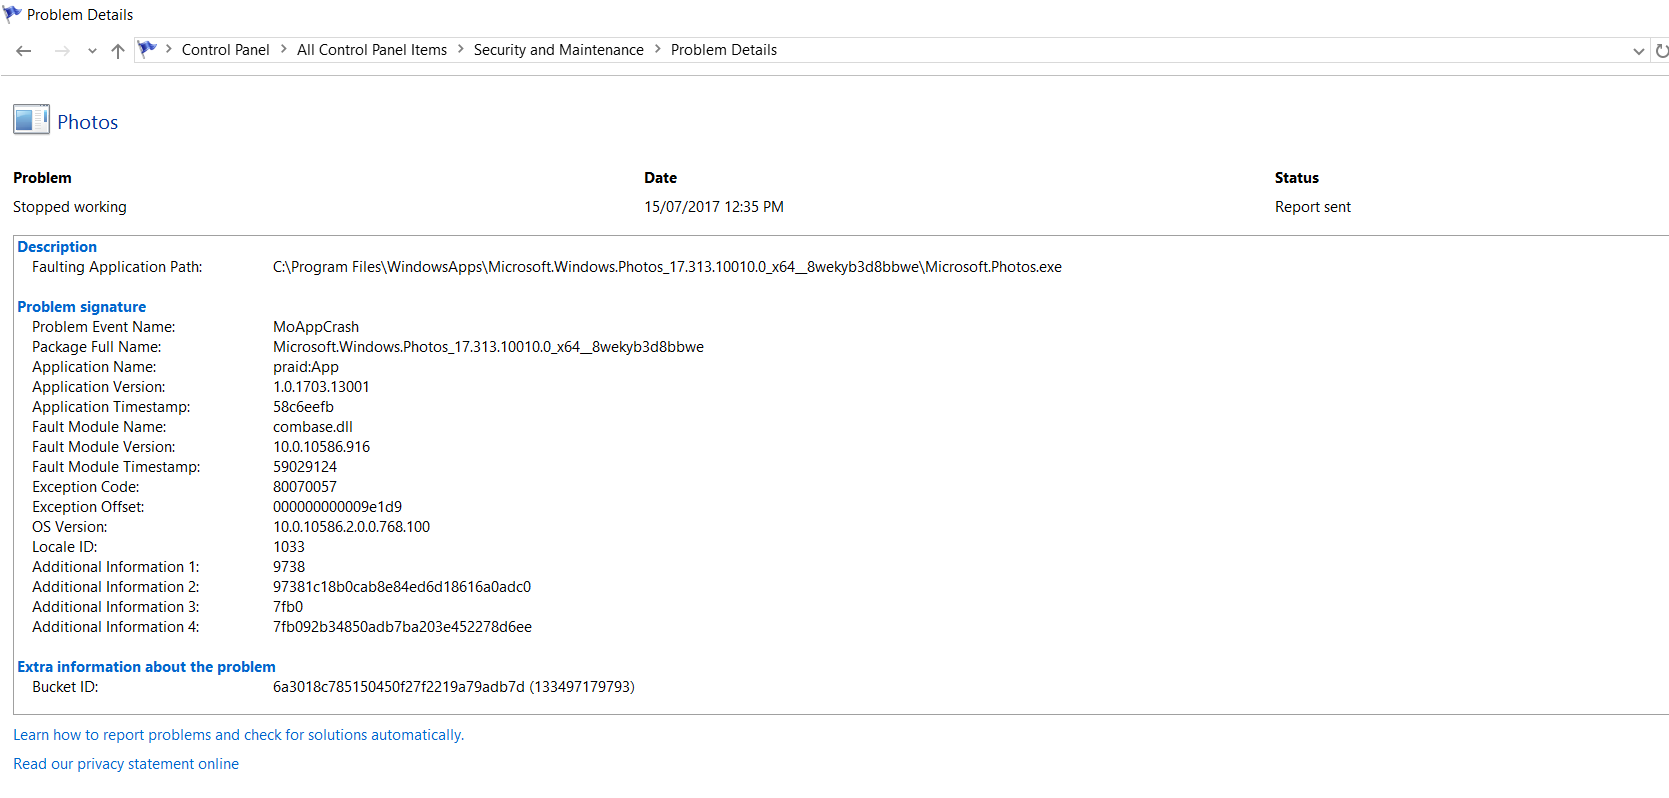Image resolution: width=1669 pixels, height=798 pixels.
Task: Expand chevron after All Control Panel Items
Action: pos(461,49)
